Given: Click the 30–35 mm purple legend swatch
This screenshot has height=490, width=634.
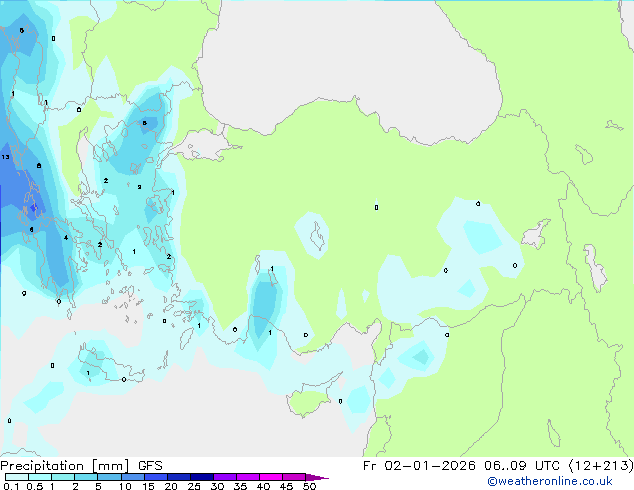Looking at the screenshot, I should coord(225,477).
